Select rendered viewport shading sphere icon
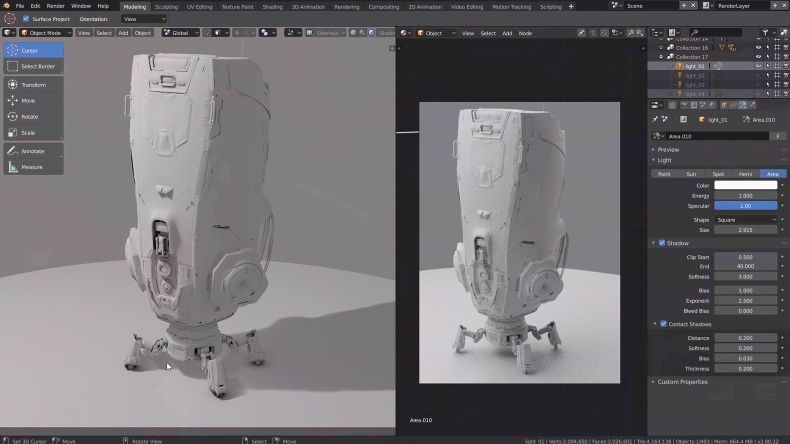Image resolution: width=790 pixels, height=444 pixels. pyautogui.click(x=371, y=33)
